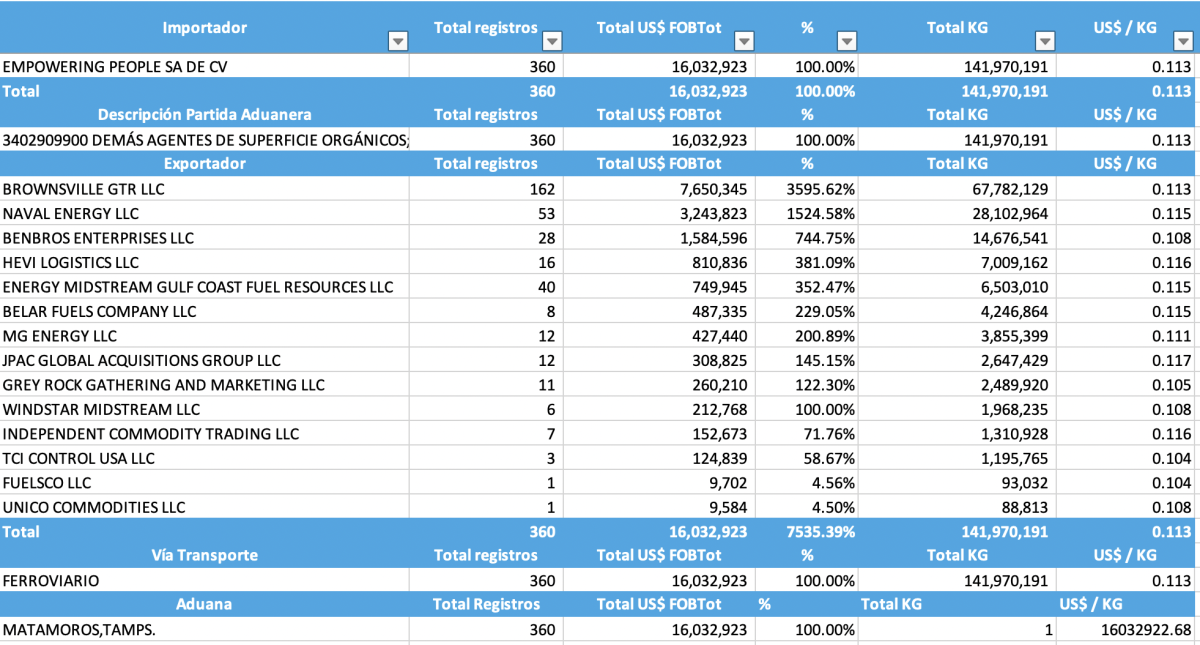Select the UNICO COMMODITIES LLC cell
This screenshot has height=645, width=1200.
(204, 508)
